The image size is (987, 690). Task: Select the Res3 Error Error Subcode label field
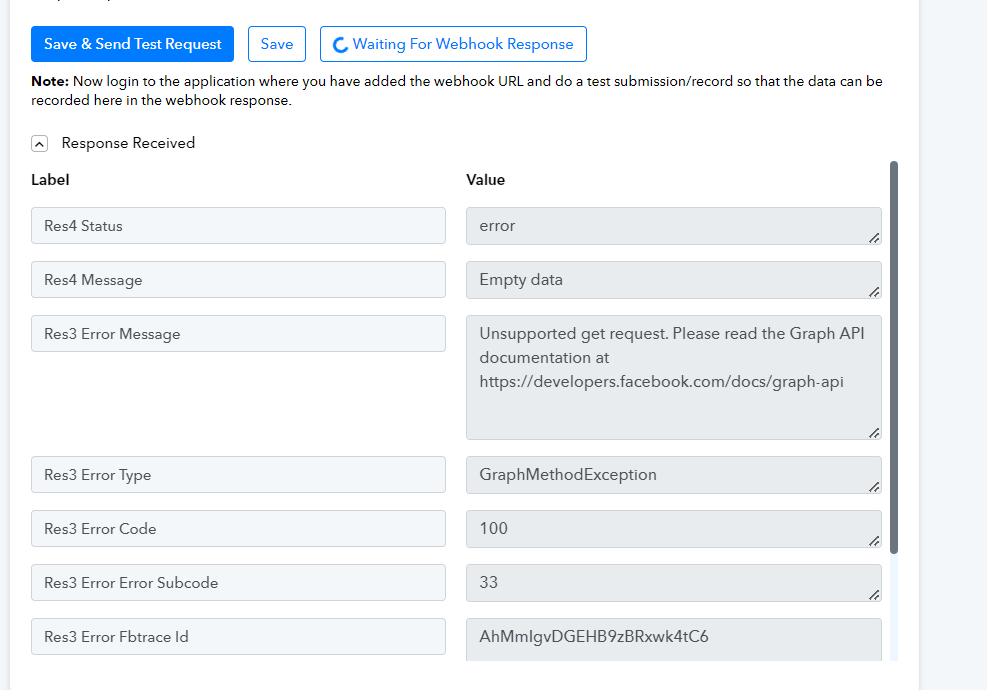(x=238, y=583)
